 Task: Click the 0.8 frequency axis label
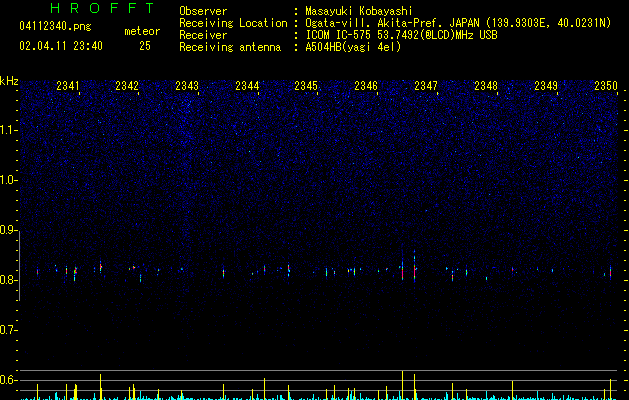tap(8, 280)
